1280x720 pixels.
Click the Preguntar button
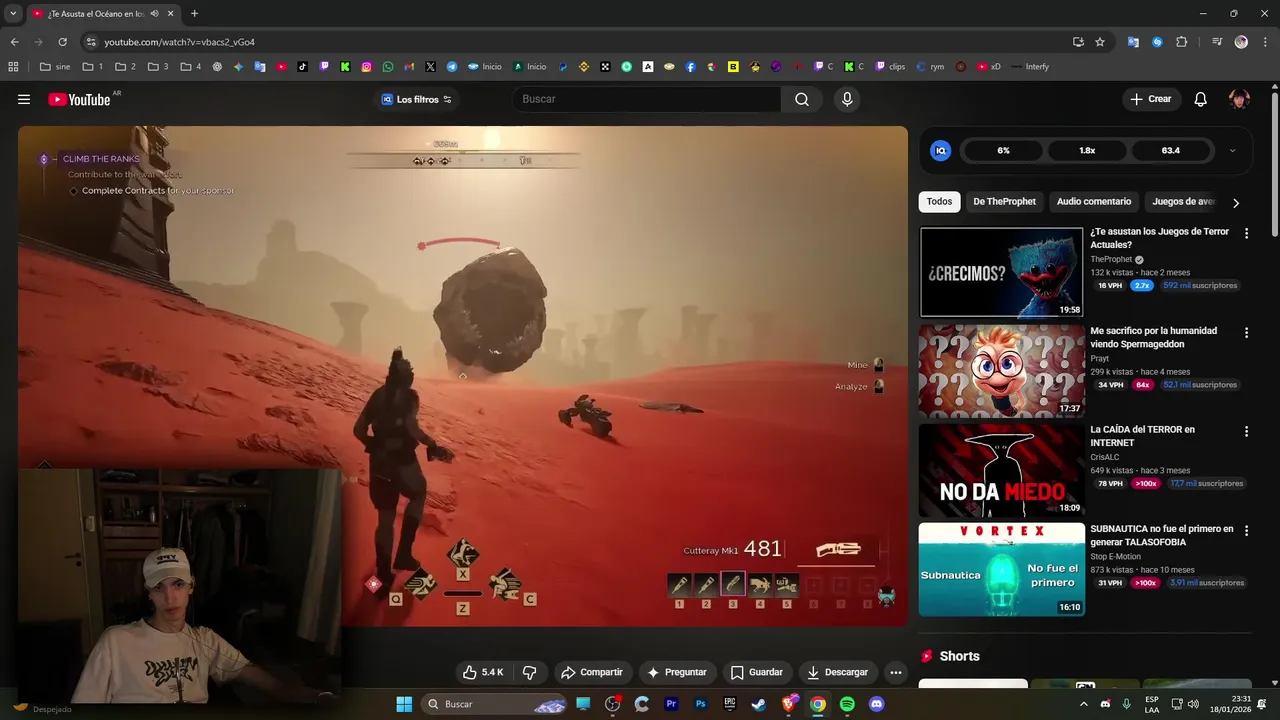[677, 672]
